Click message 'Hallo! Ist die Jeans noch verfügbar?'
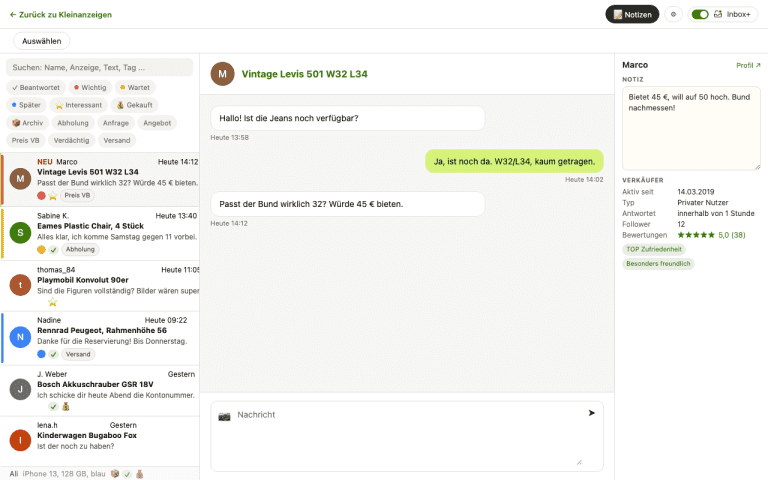This screenshot has width=768, height=480. (x=348, y=118)
